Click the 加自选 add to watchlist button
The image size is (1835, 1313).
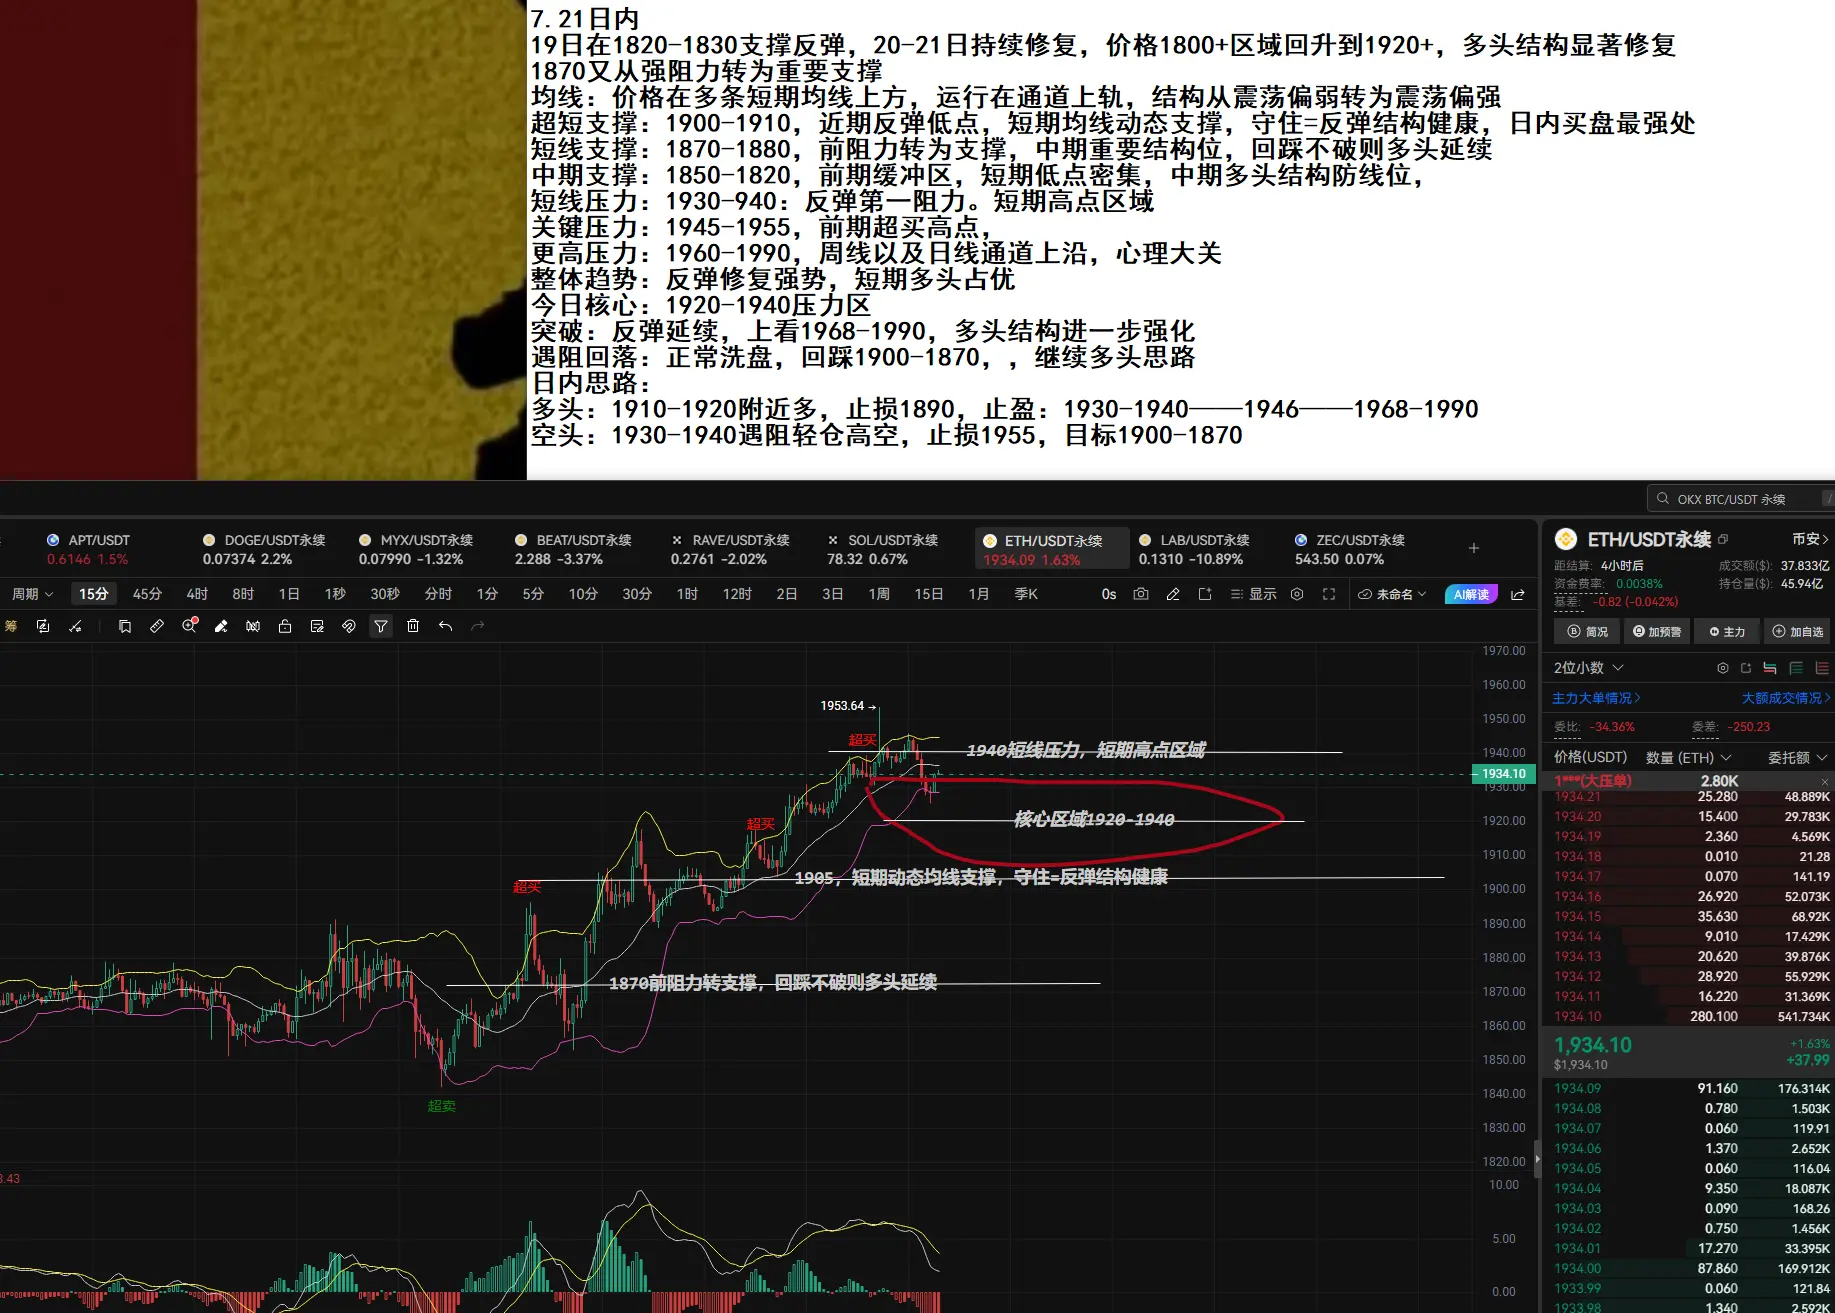point(1797,632)
